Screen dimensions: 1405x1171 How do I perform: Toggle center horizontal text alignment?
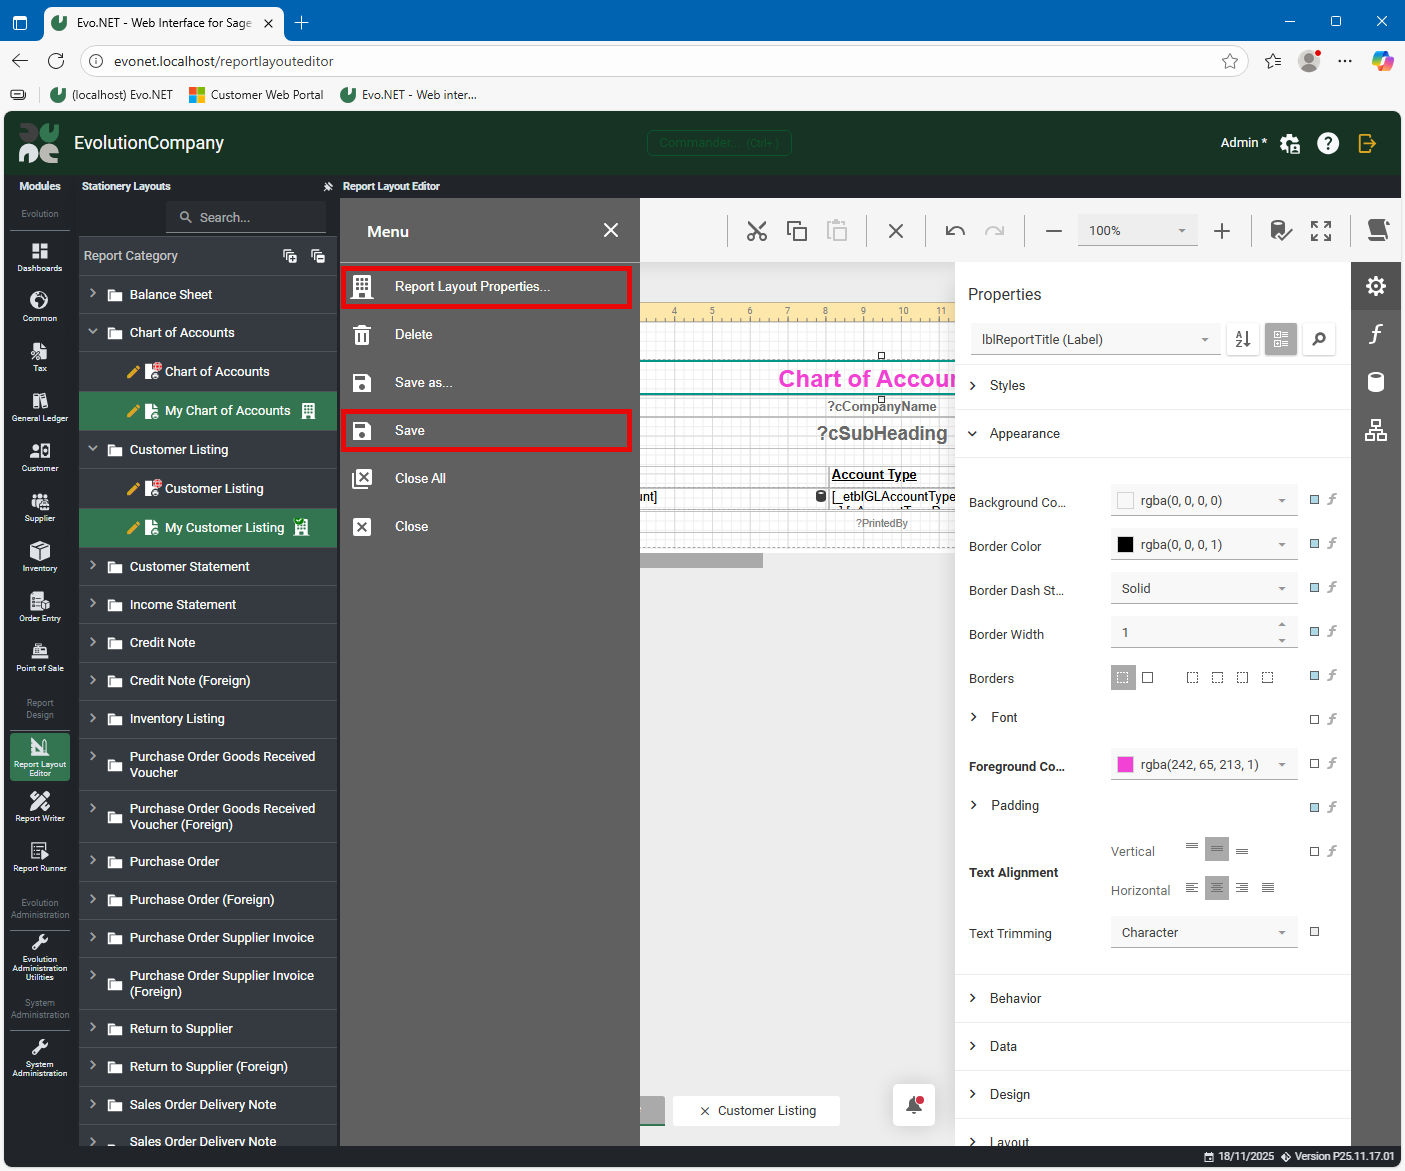(x=1217, y=888)
